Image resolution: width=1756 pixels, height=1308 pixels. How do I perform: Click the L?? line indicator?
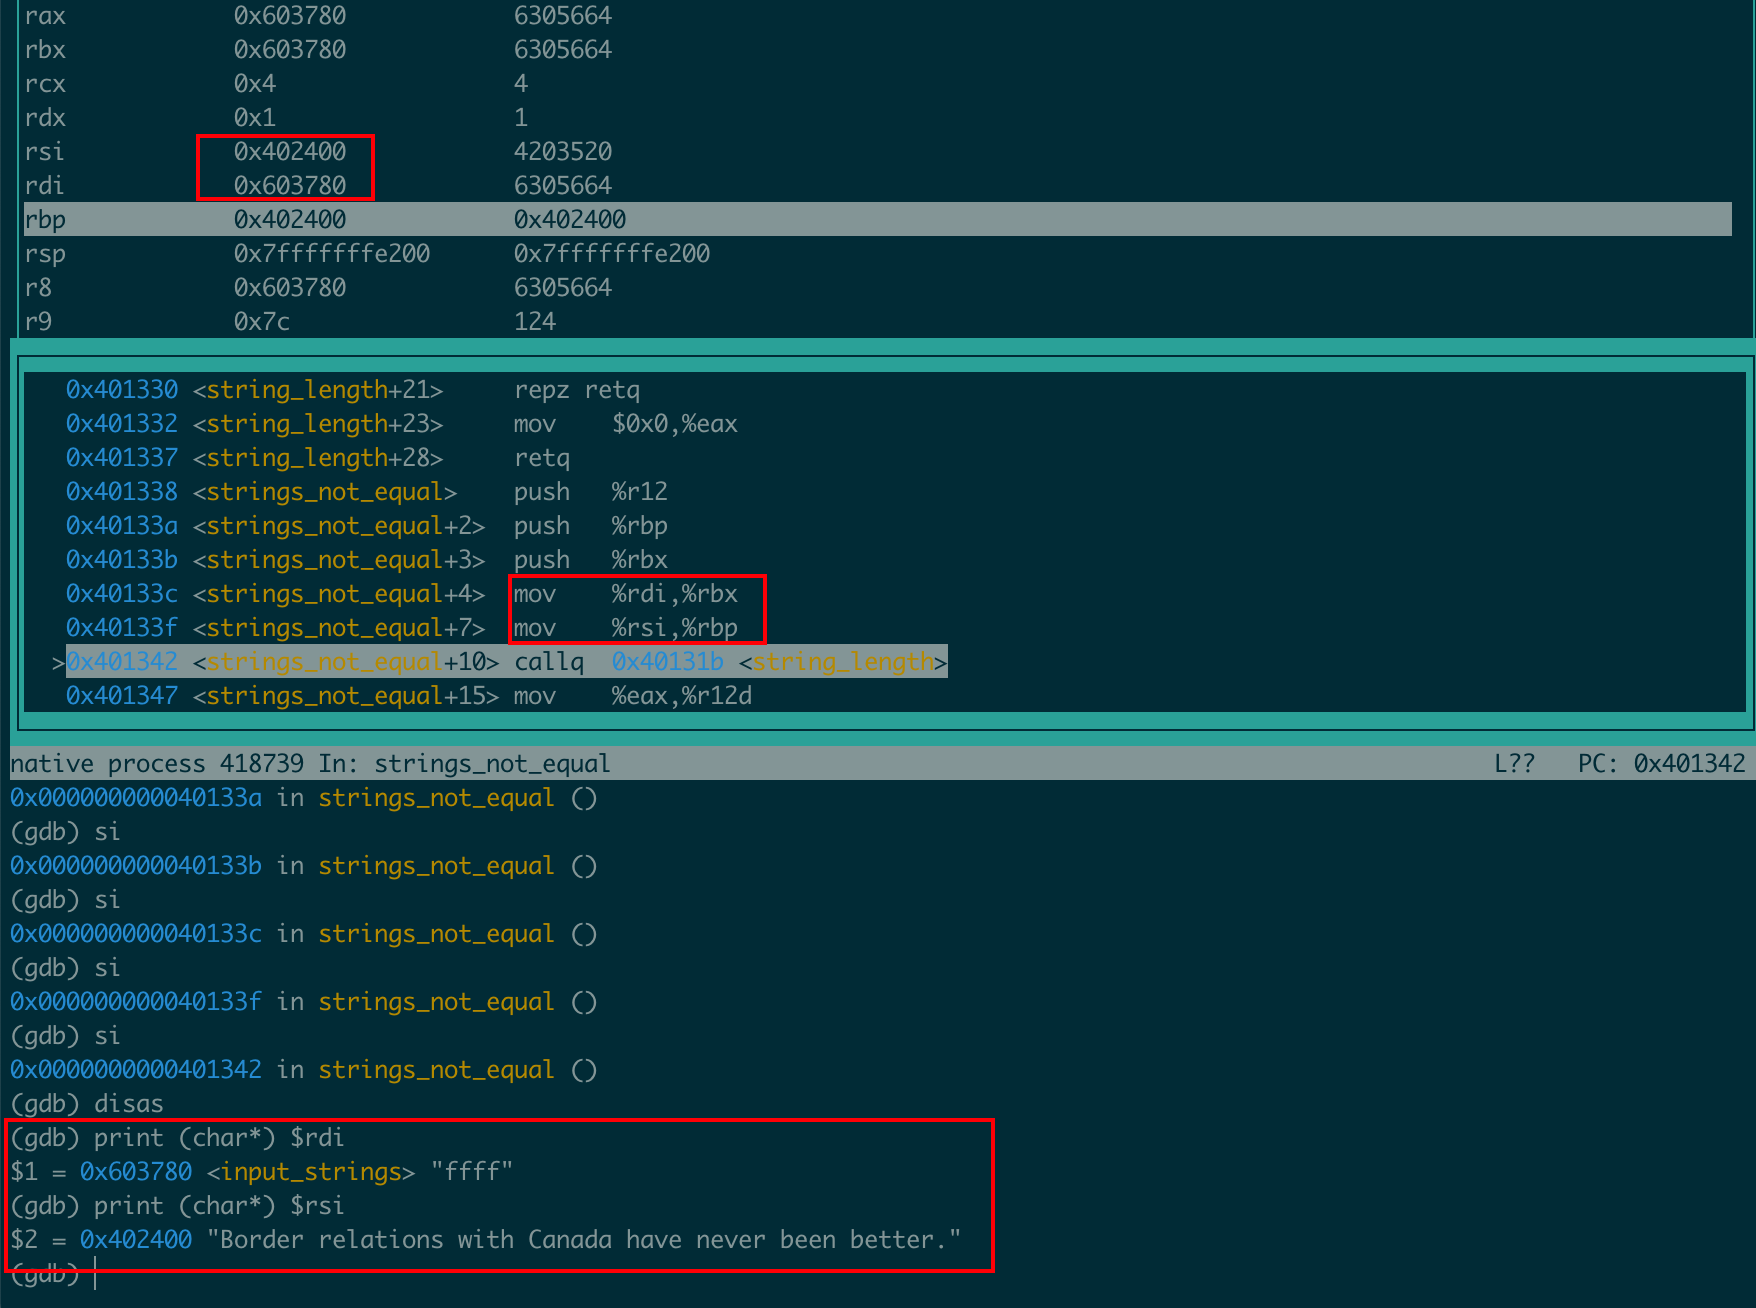pos(1514,764)
